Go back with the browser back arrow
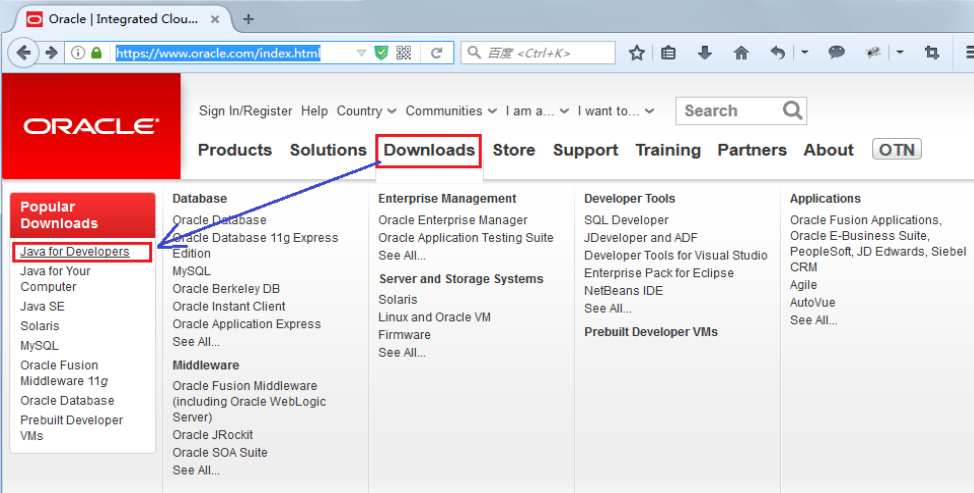 (24, 53)
